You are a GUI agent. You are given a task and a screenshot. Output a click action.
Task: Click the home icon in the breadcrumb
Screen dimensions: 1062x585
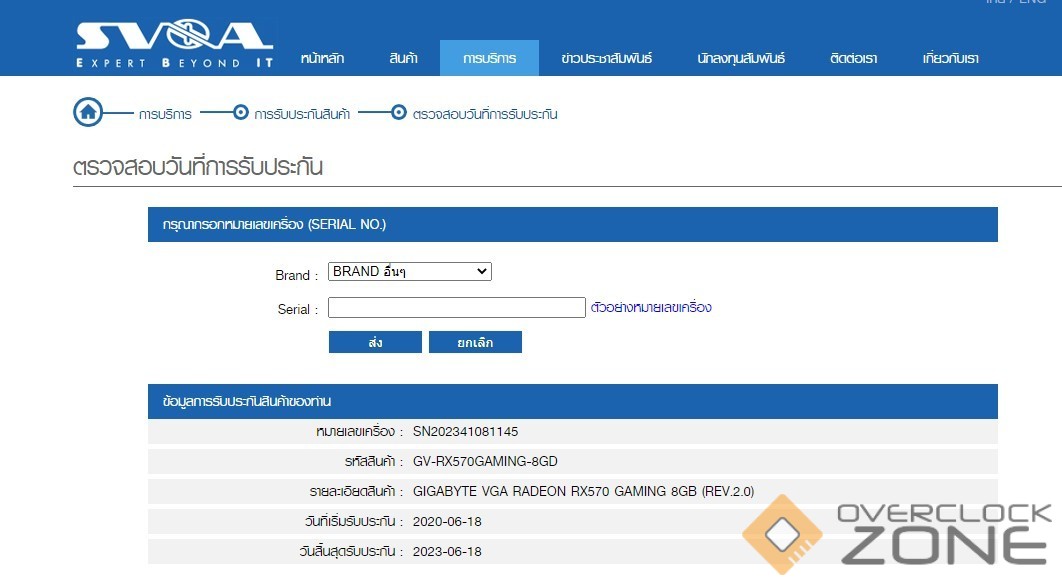[x=88, y=113]
